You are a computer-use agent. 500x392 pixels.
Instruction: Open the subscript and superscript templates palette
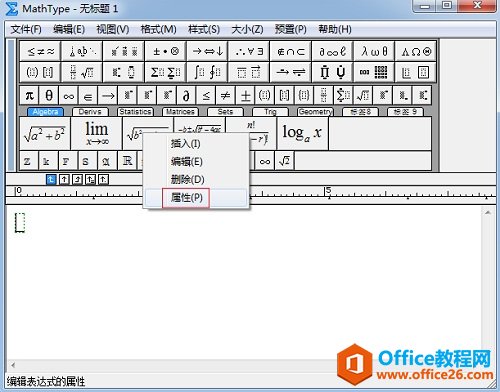[124, 72]
